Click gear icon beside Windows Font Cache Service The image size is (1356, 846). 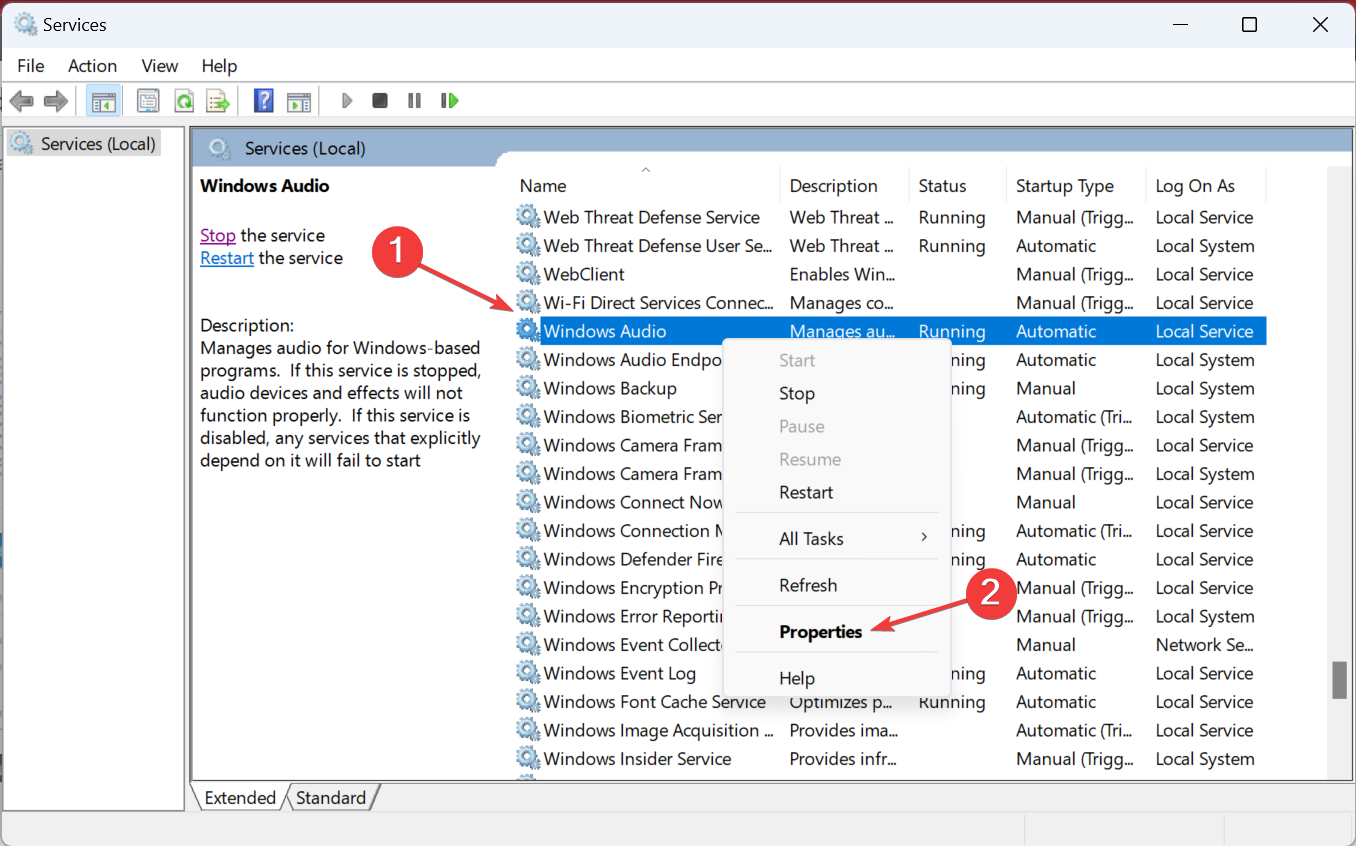[x=527, y=702]
